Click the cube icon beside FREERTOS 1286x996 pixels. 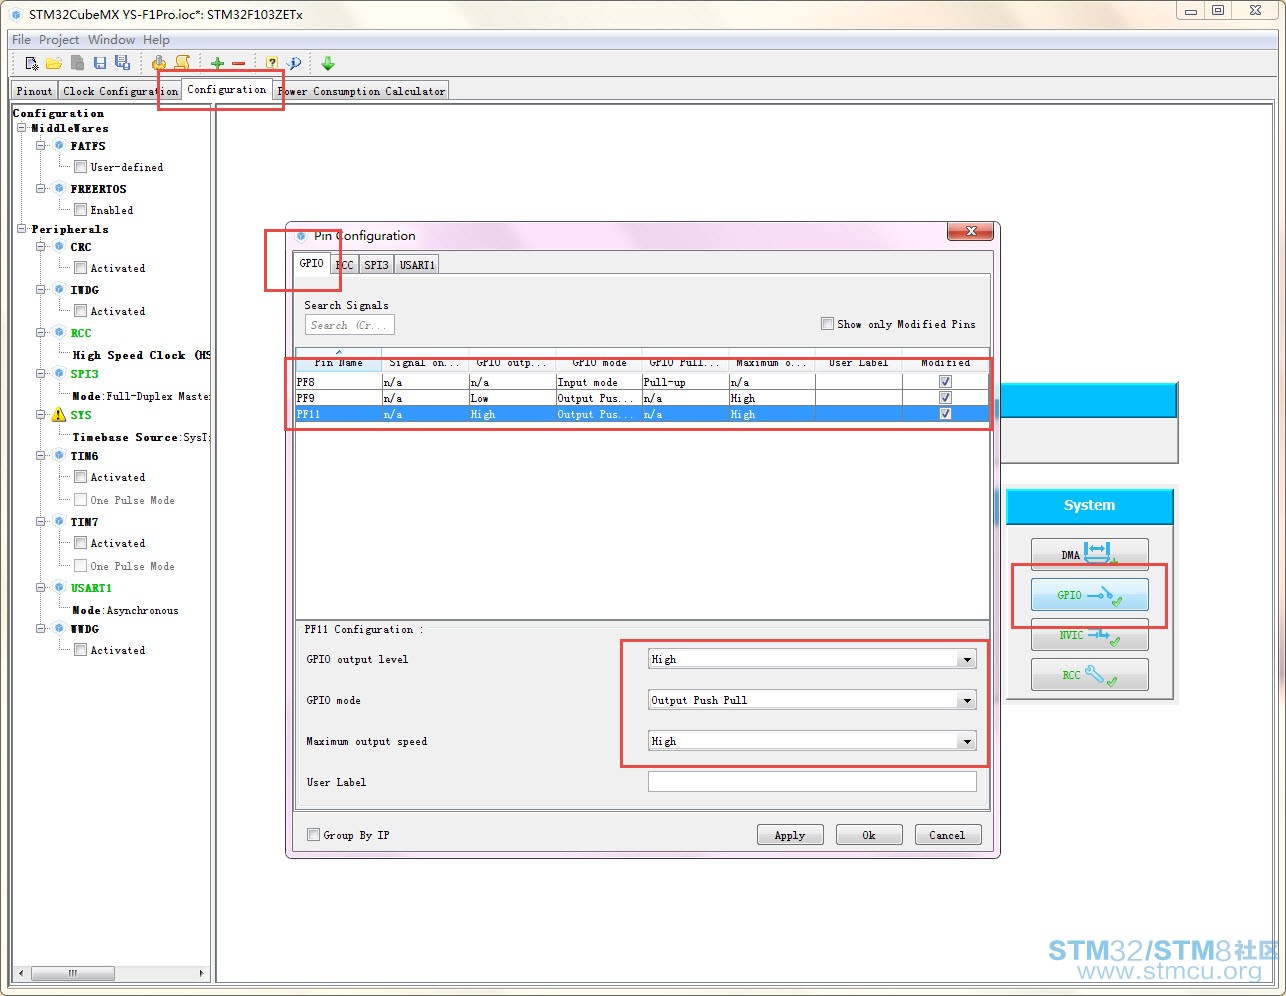click(59, 188)
